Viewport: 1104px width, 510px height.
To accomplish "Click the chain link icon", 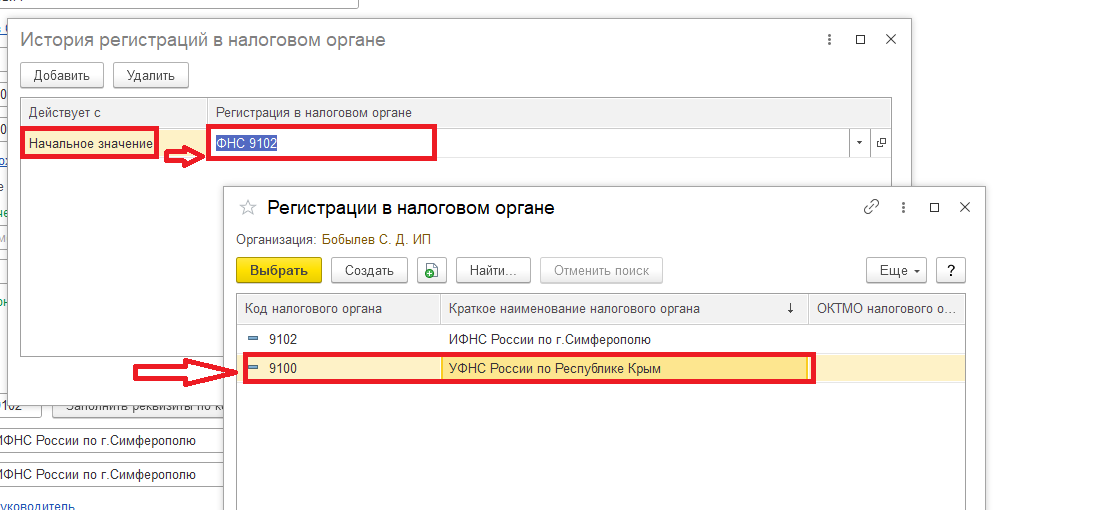I will (871, 207).
